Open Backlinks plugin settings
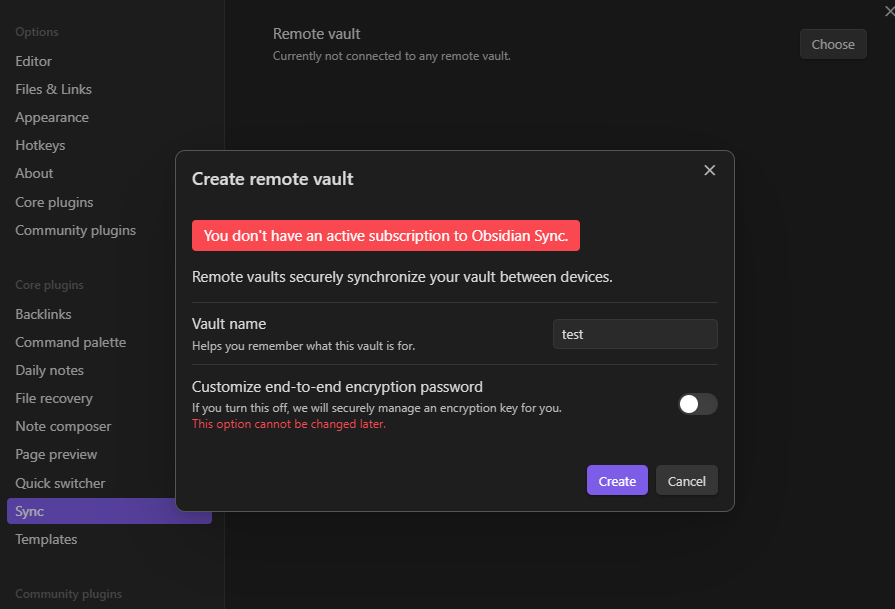The height and width of the screenshot is (609, 895). click(43, 314)
